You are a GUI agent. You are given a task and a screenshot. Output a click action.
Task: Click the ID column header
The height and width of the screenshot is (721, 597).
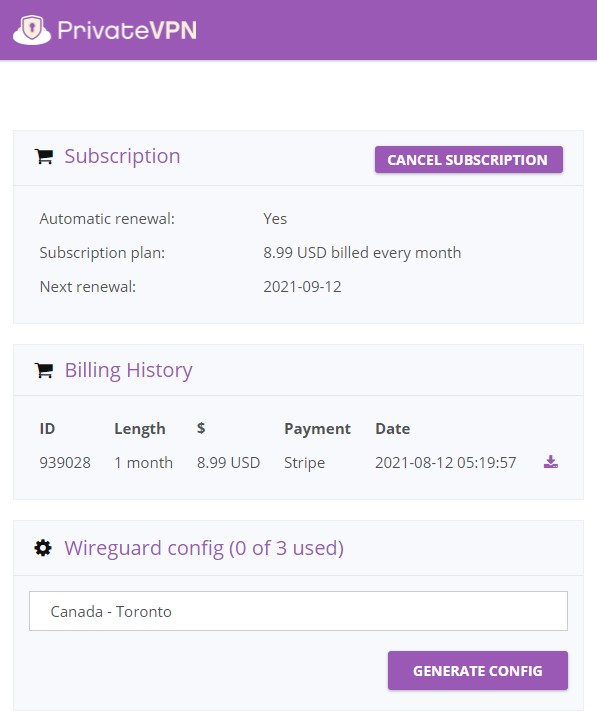pyautogui.click(x=47, y=429)
